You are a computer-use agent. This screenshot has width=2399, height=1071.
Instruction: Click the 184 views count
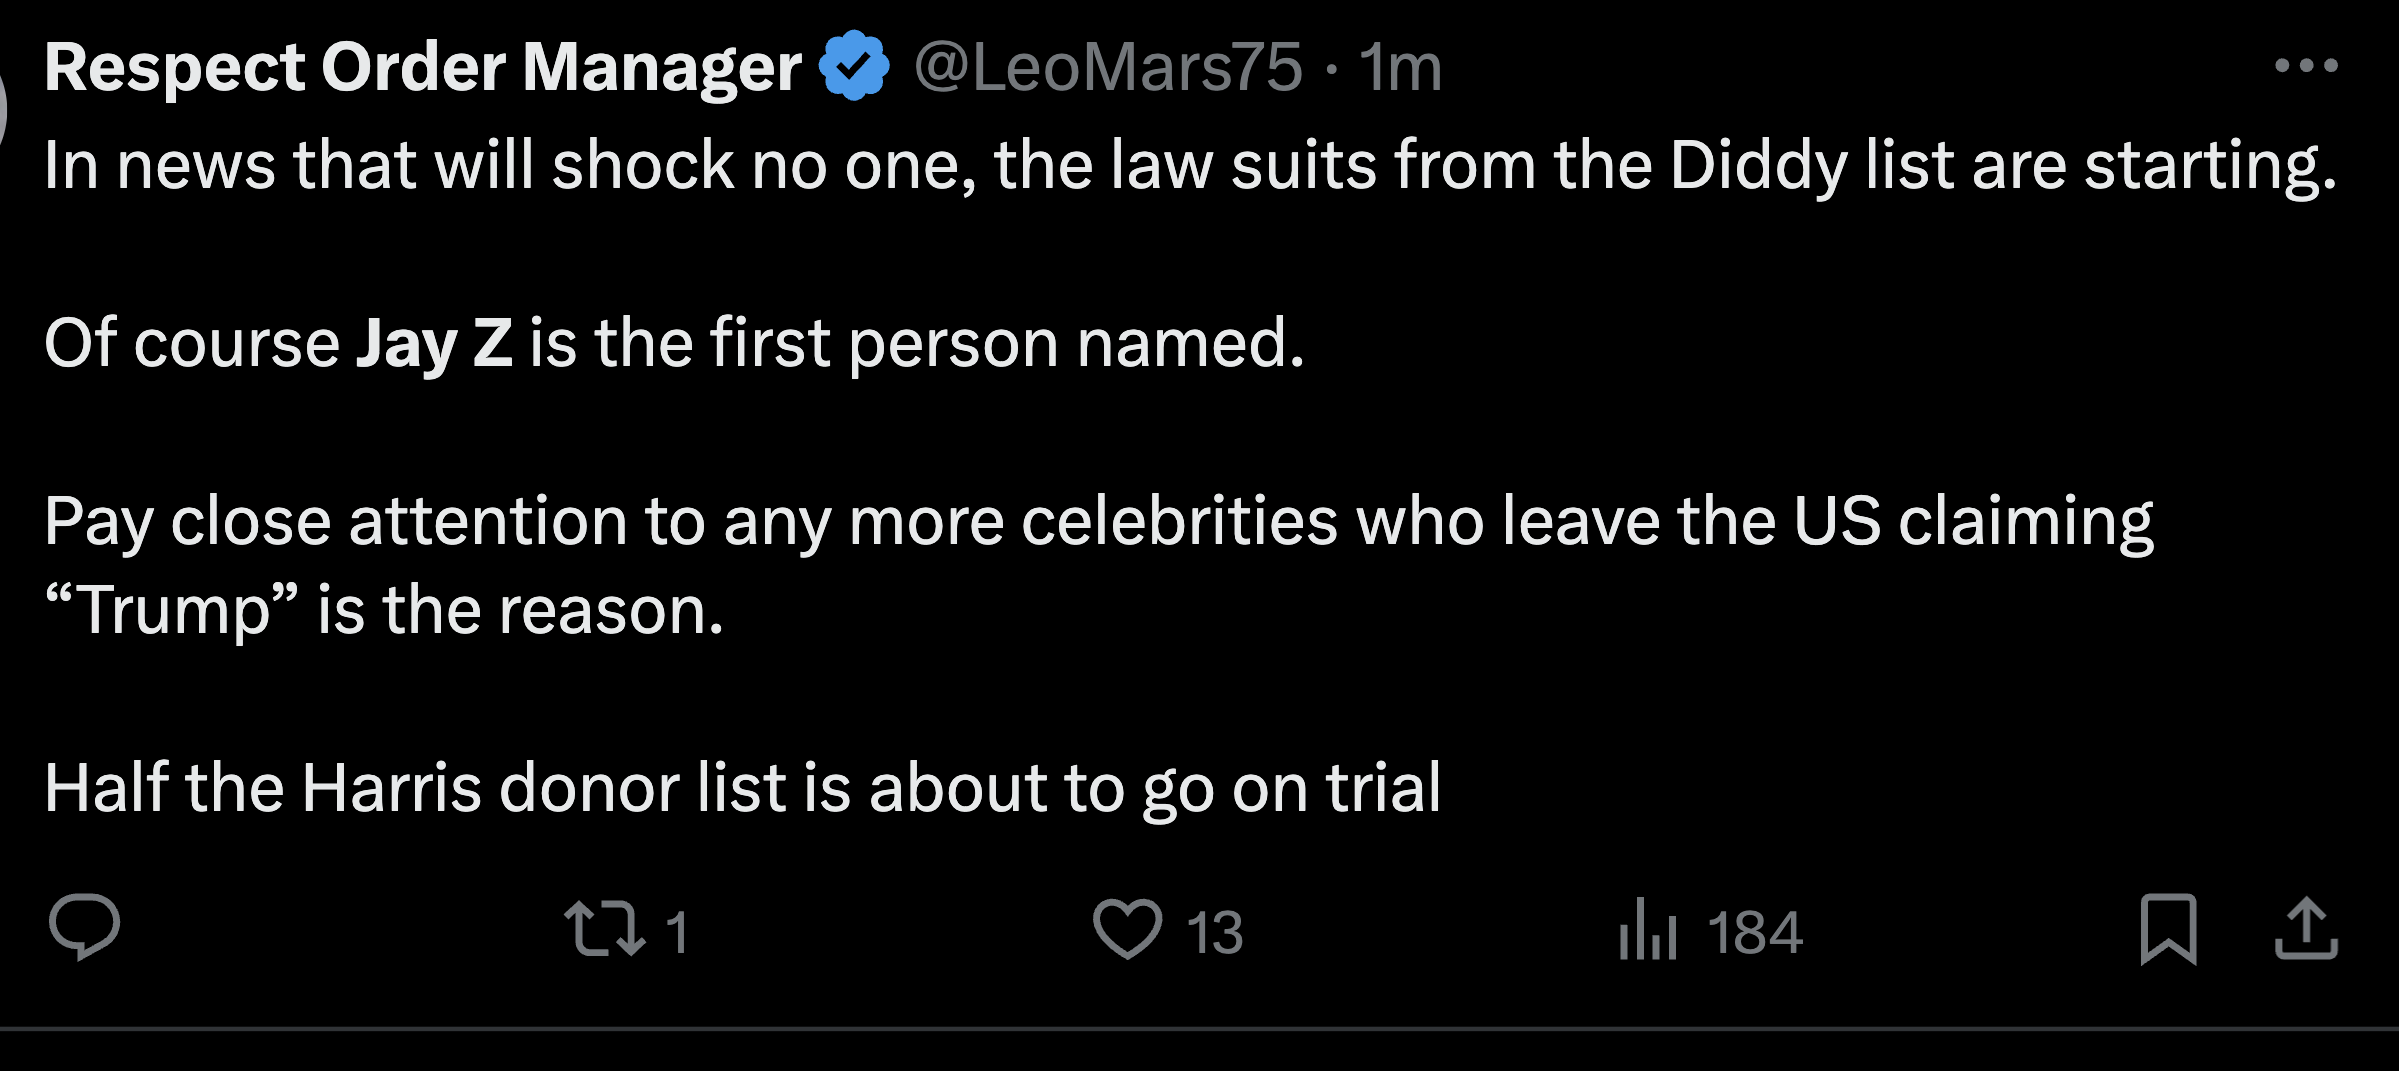(1755, 932)
